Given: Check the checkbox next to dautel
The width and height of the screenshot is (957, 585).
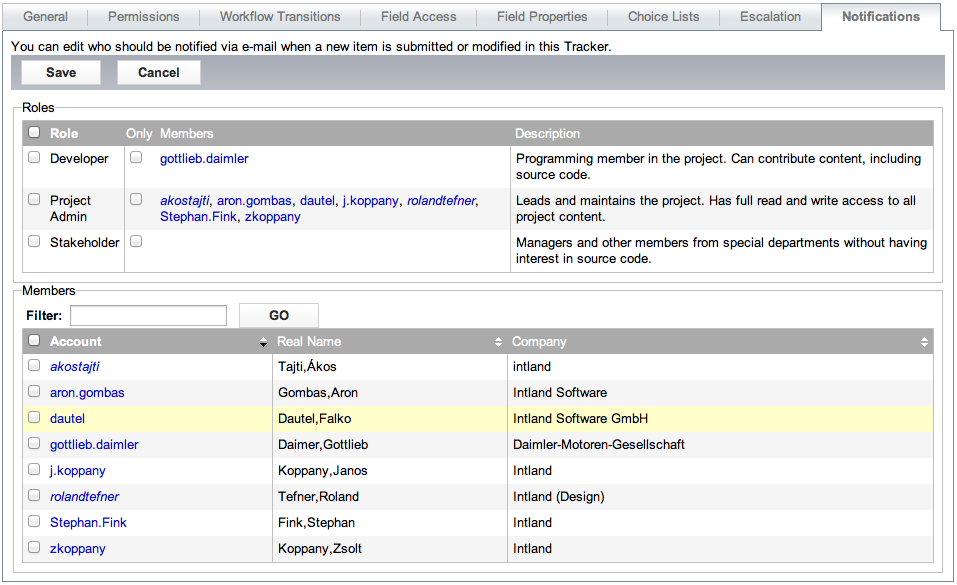Looking at the screenshot, I should pos(33,417).
